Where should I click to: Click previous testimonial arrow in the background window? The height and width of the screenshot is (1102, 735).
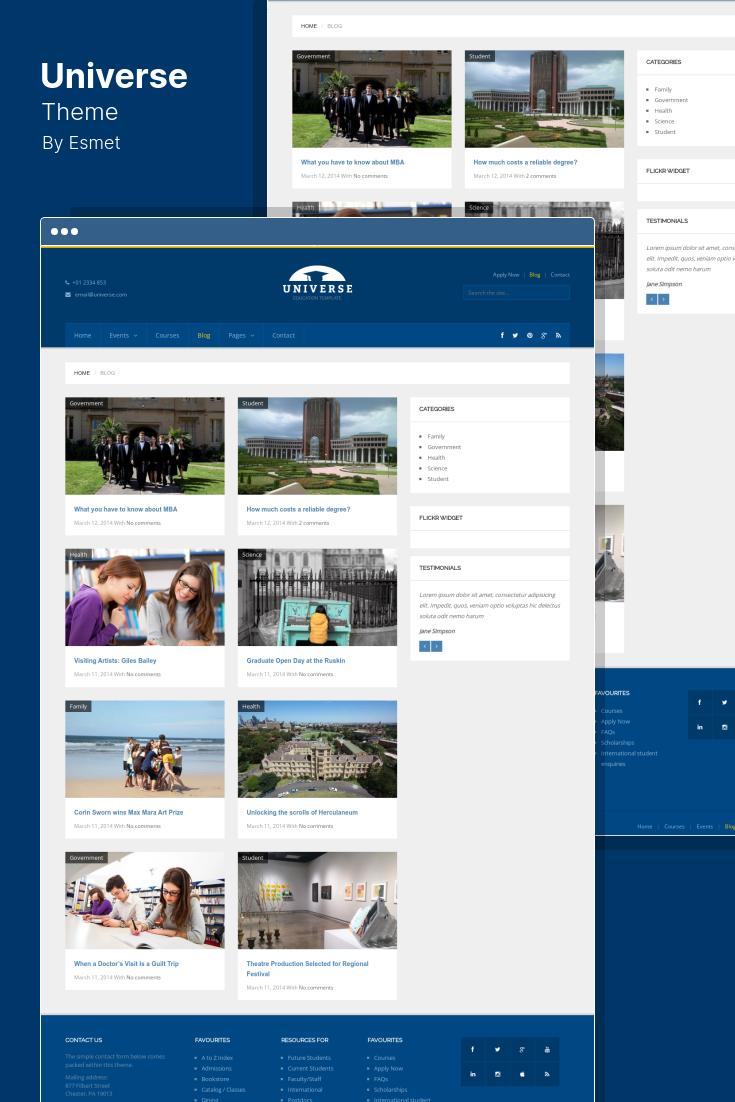click(651, 299)
